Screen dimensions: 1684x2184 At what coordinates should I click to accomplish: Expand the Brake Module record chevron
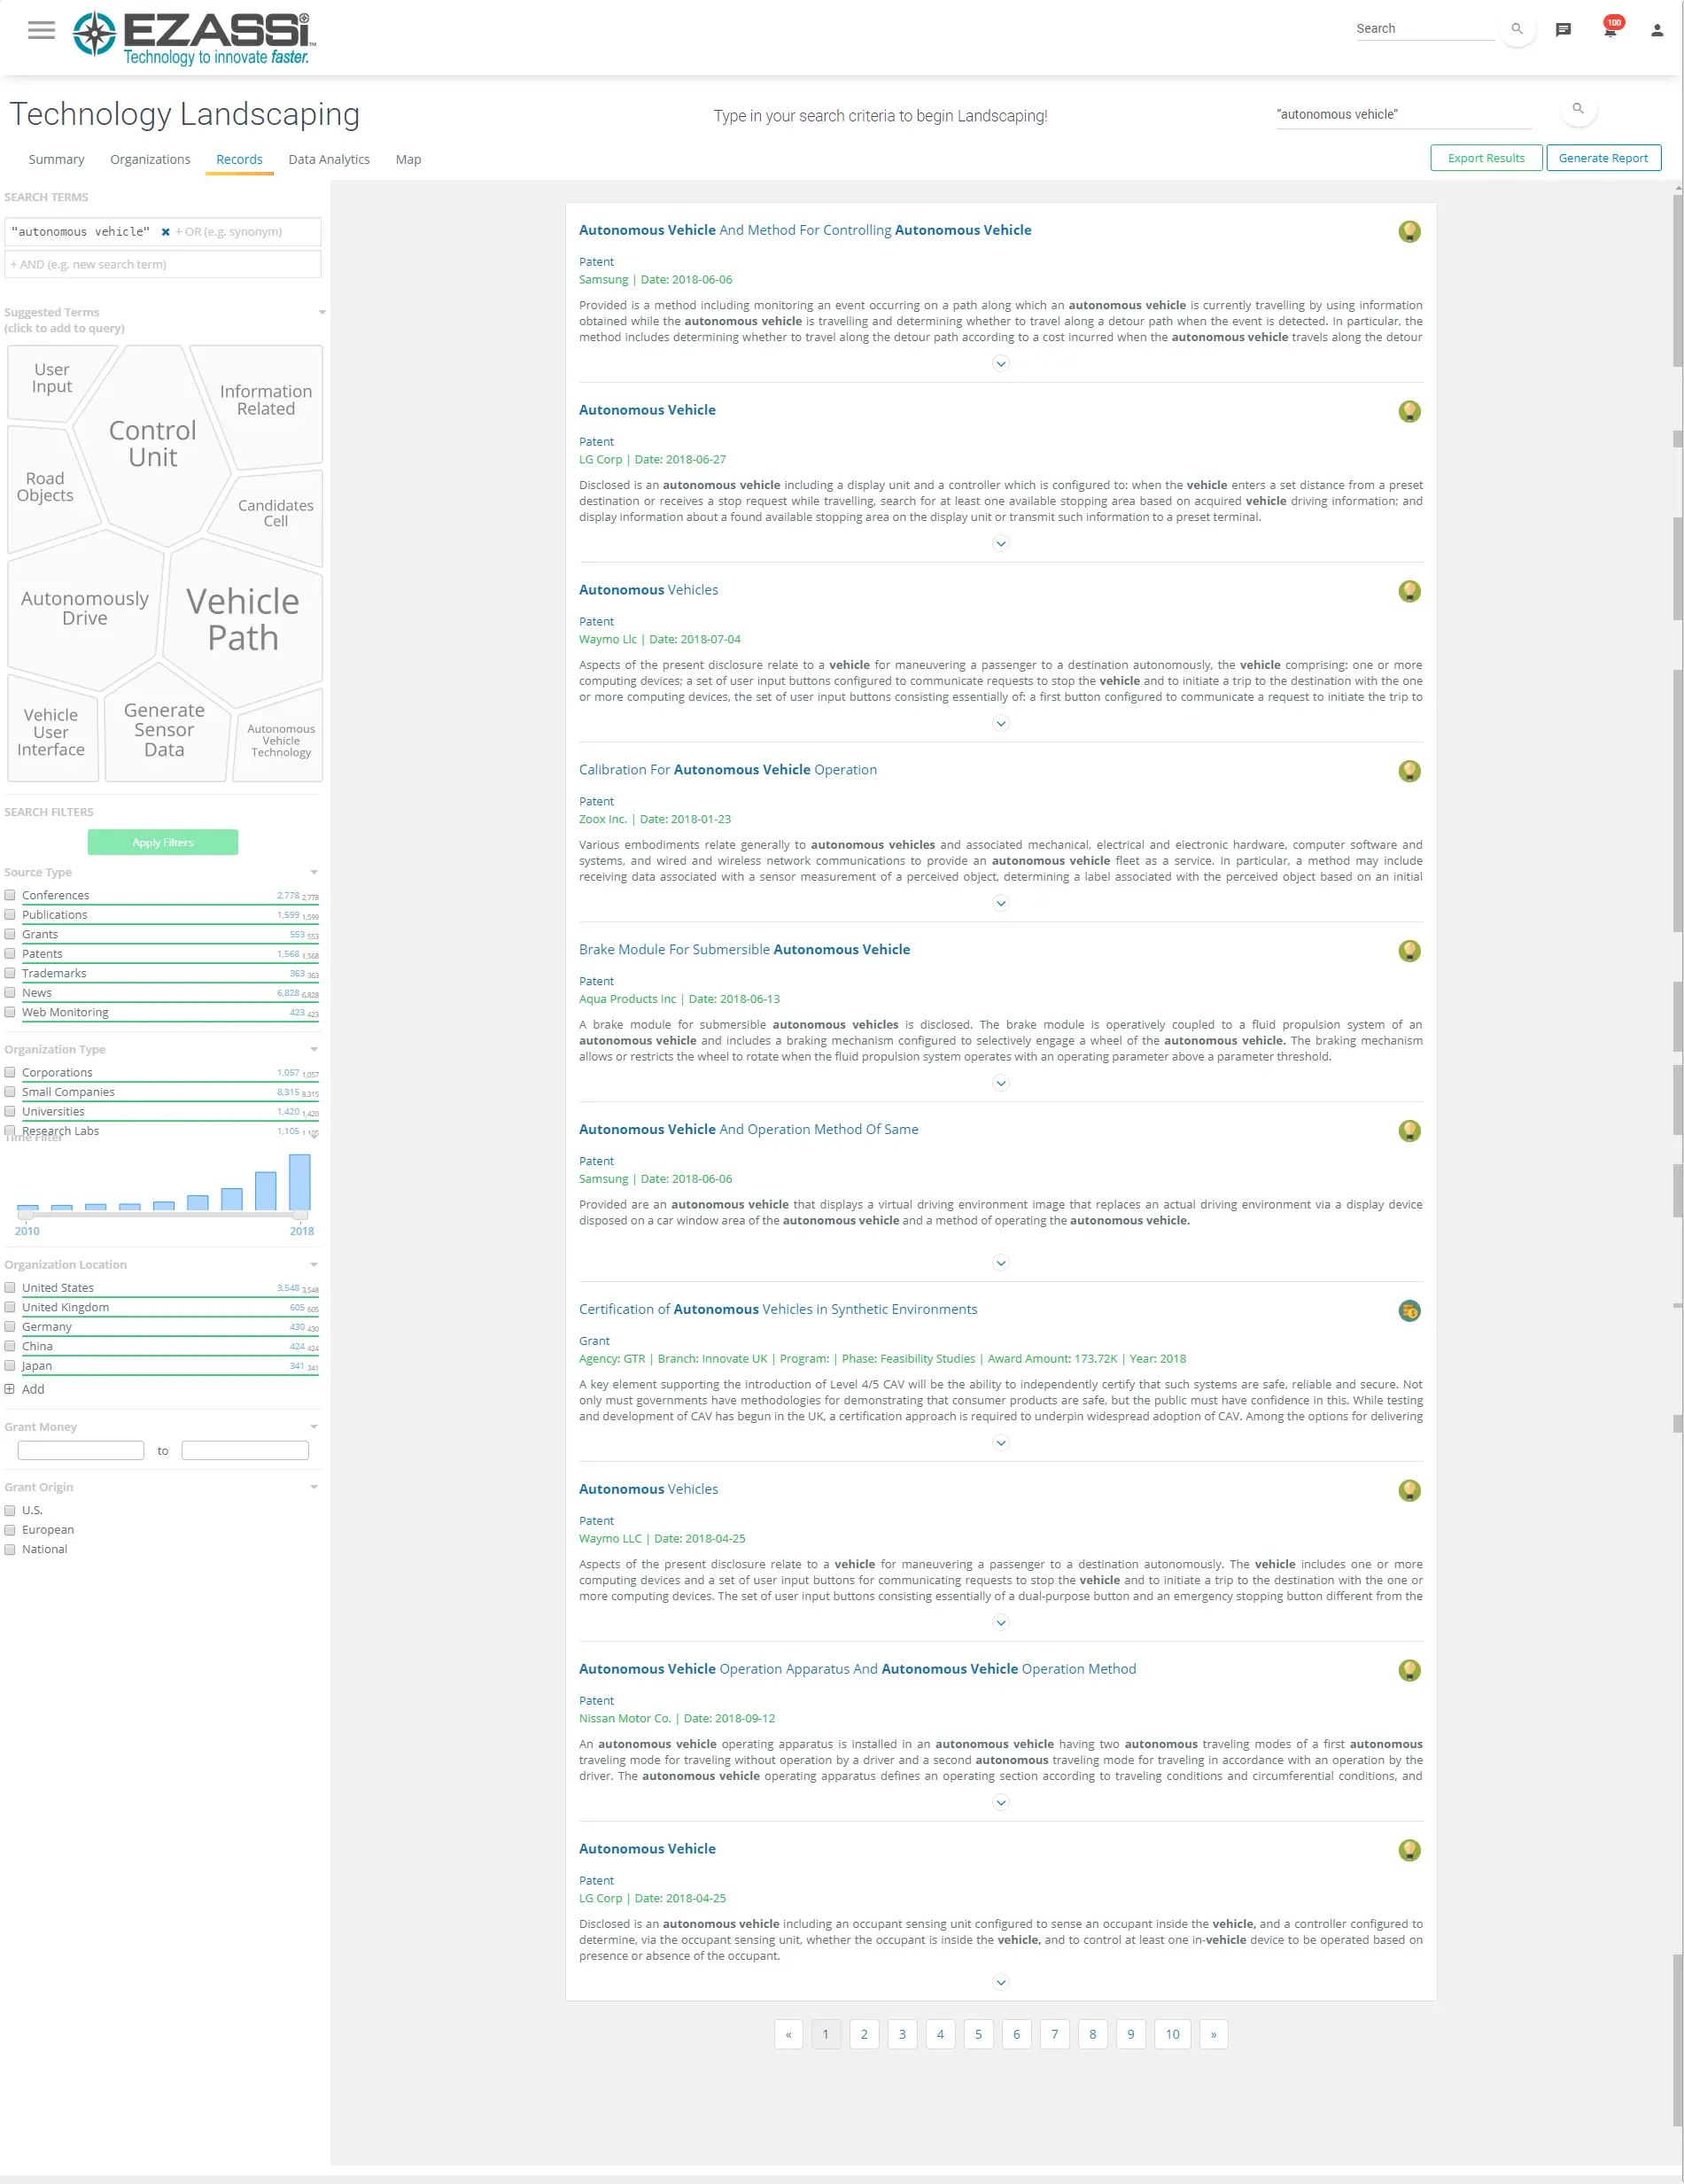click(1001, 1083)
